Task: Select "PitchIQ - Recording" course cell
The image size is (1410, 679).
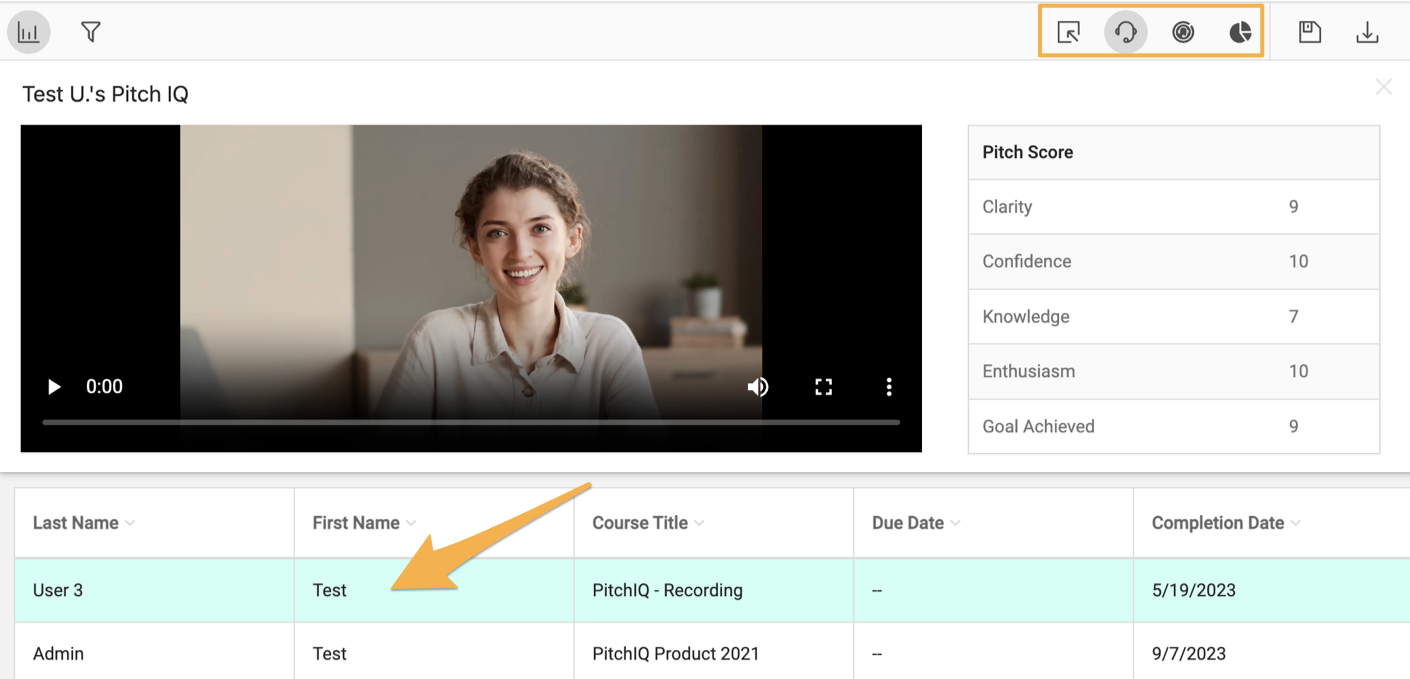Action: [714, 590]
